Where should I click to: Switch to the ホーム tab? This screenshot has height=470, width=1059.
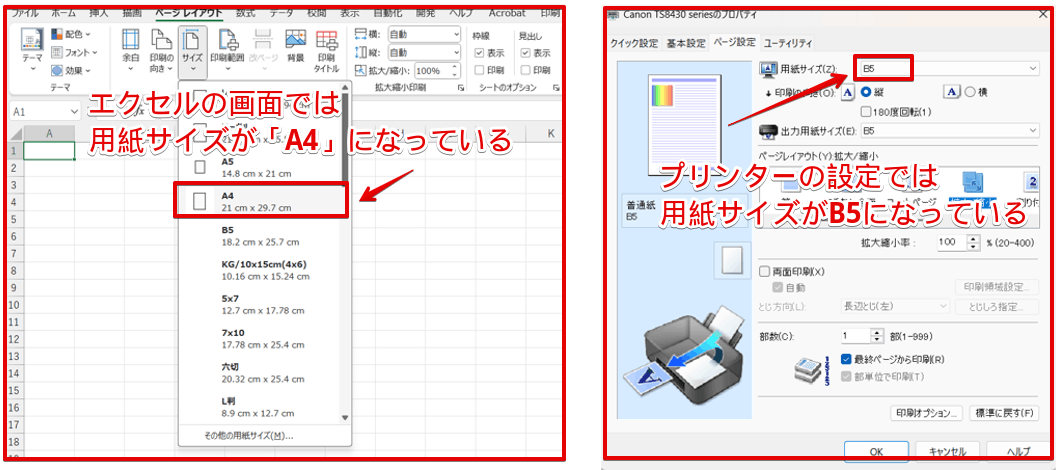[x=64, y=12]
